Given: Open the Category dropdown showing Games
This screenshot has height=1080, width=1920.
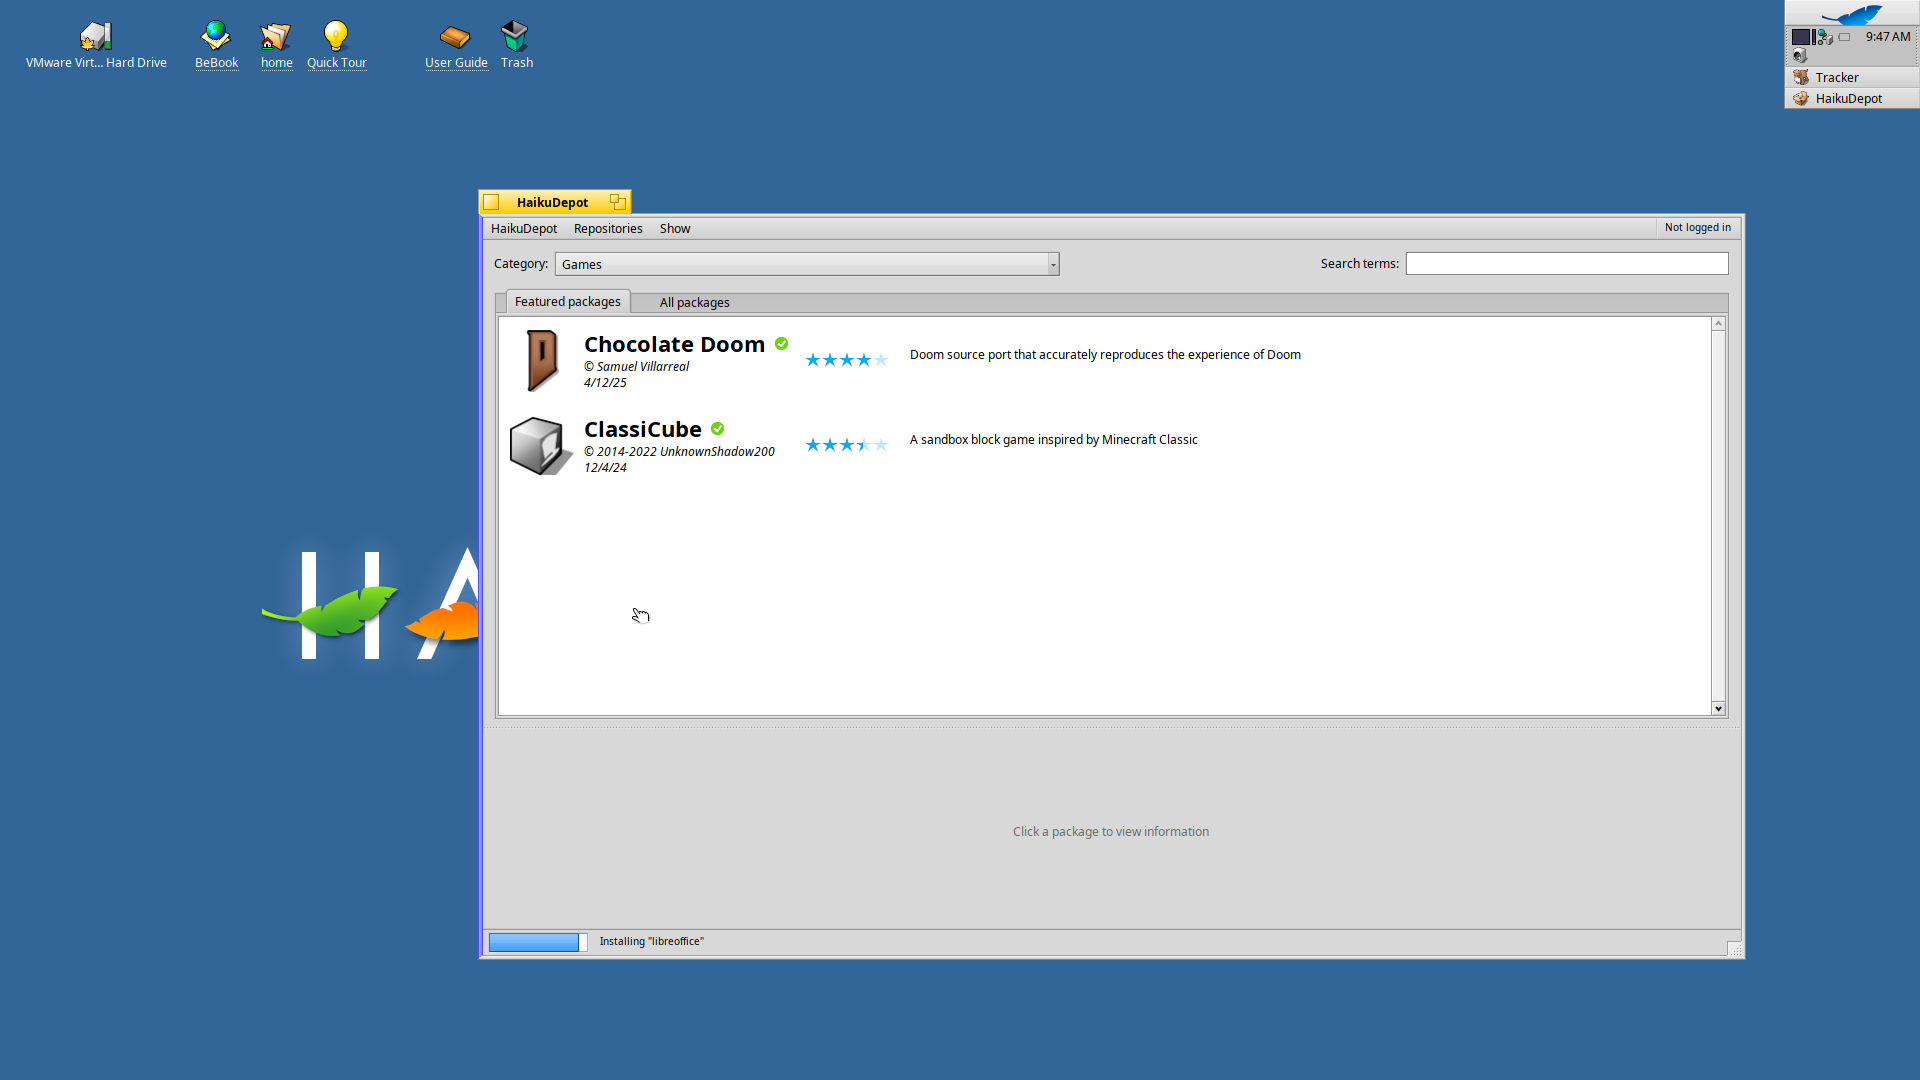Looking at the screenshot, I should click(807, 264).
